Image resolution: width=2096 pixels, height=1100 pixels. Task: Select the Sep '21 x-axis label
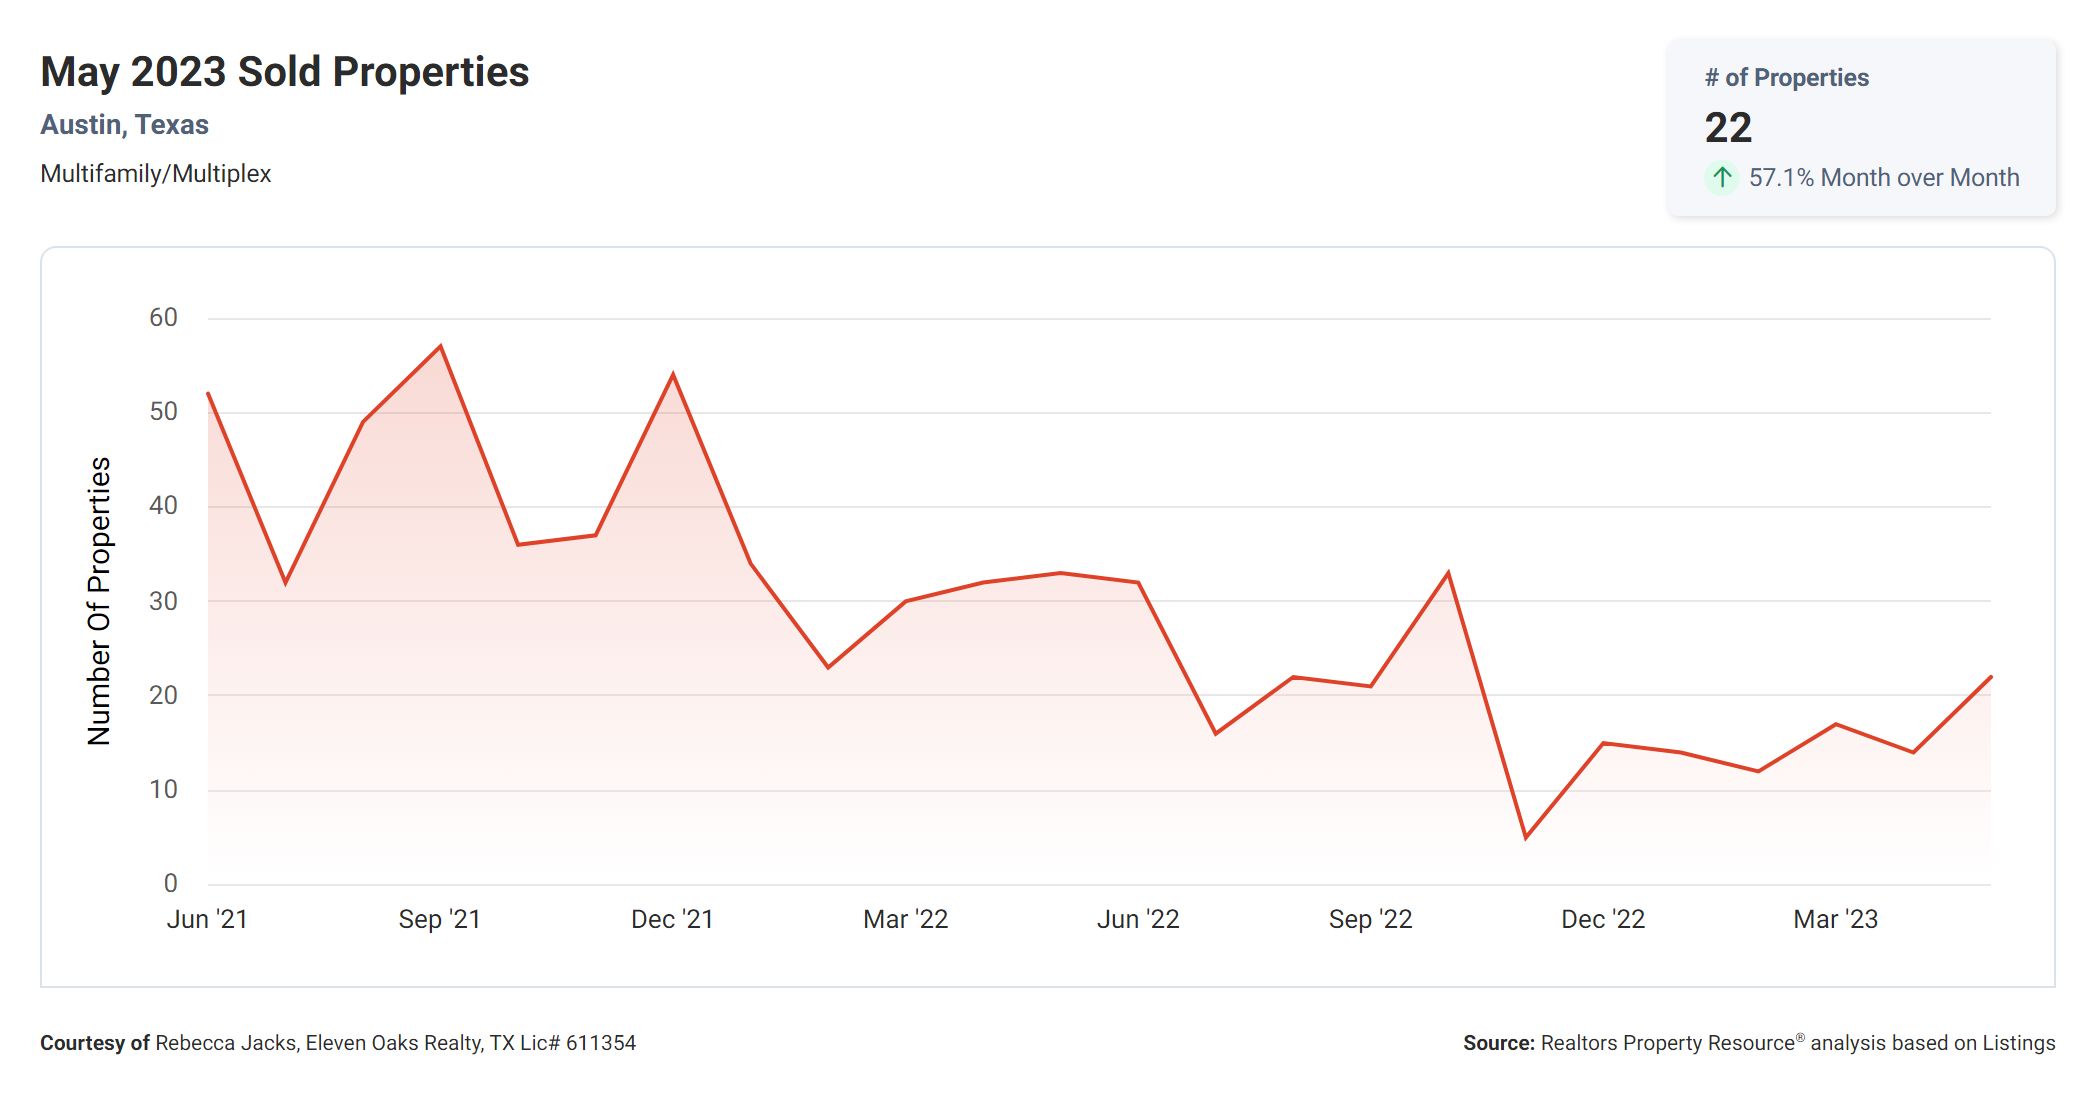(x=440, y=919)
